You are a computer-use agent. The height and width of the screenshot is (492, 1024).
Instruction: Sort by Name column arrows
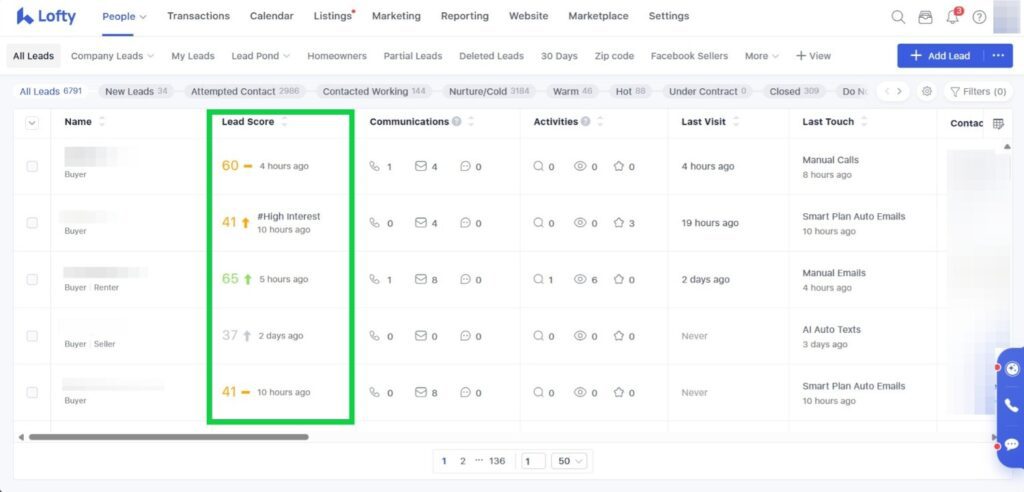pos(102,122)
